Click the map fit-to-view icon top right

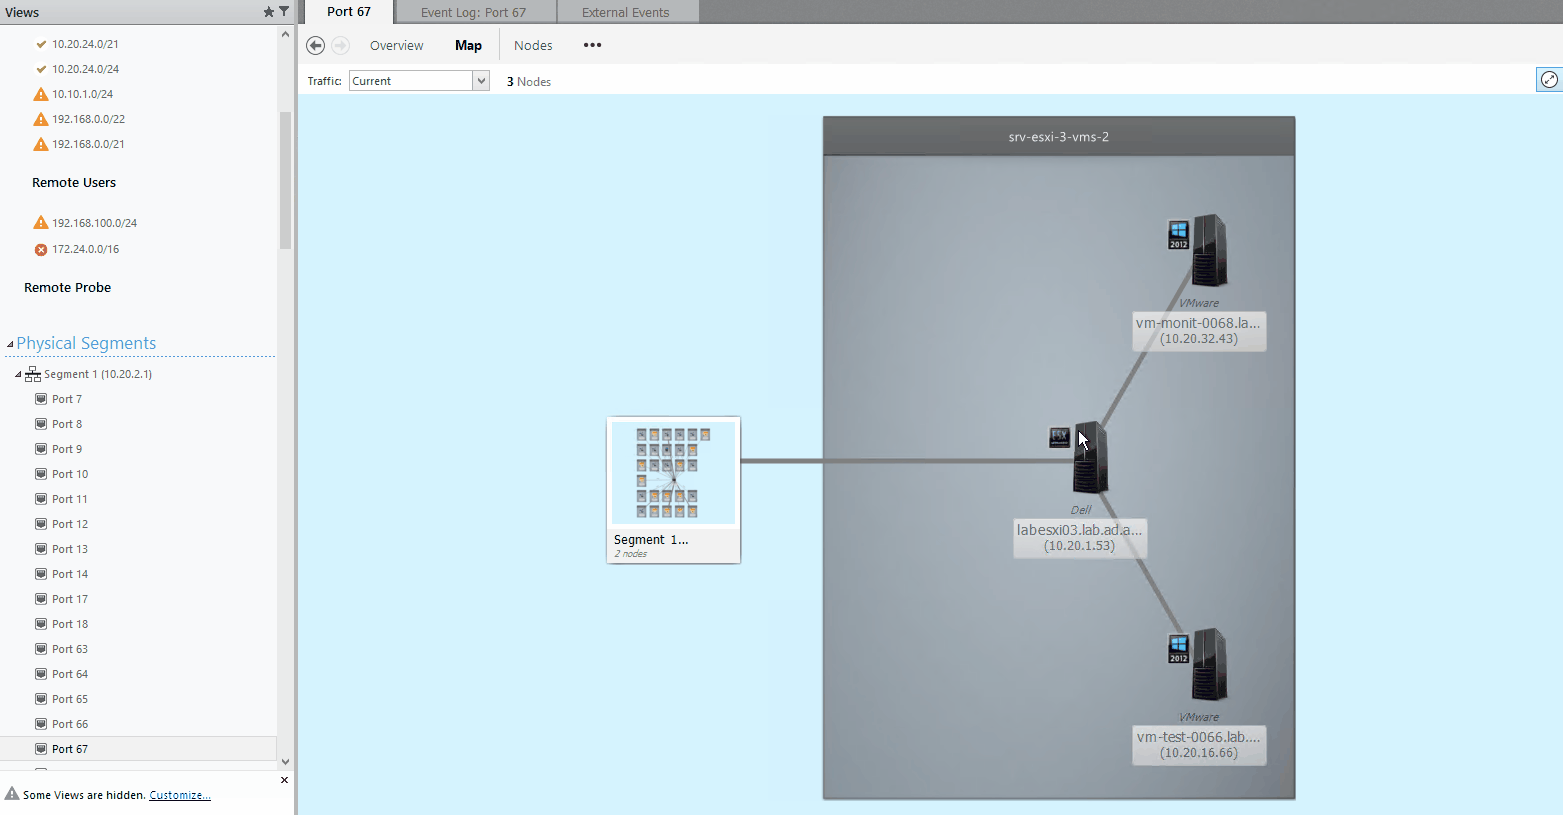pos(1549,80)
